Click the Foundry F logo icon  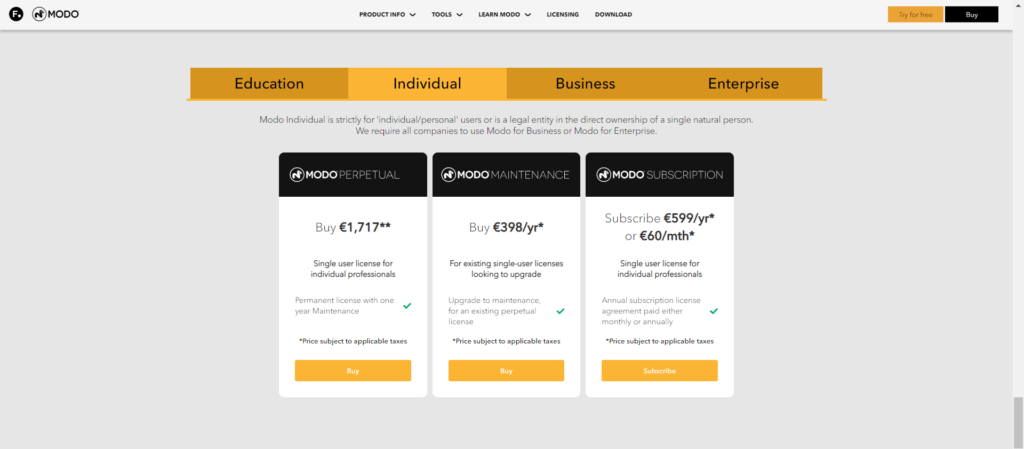click(x=16, y=14)
